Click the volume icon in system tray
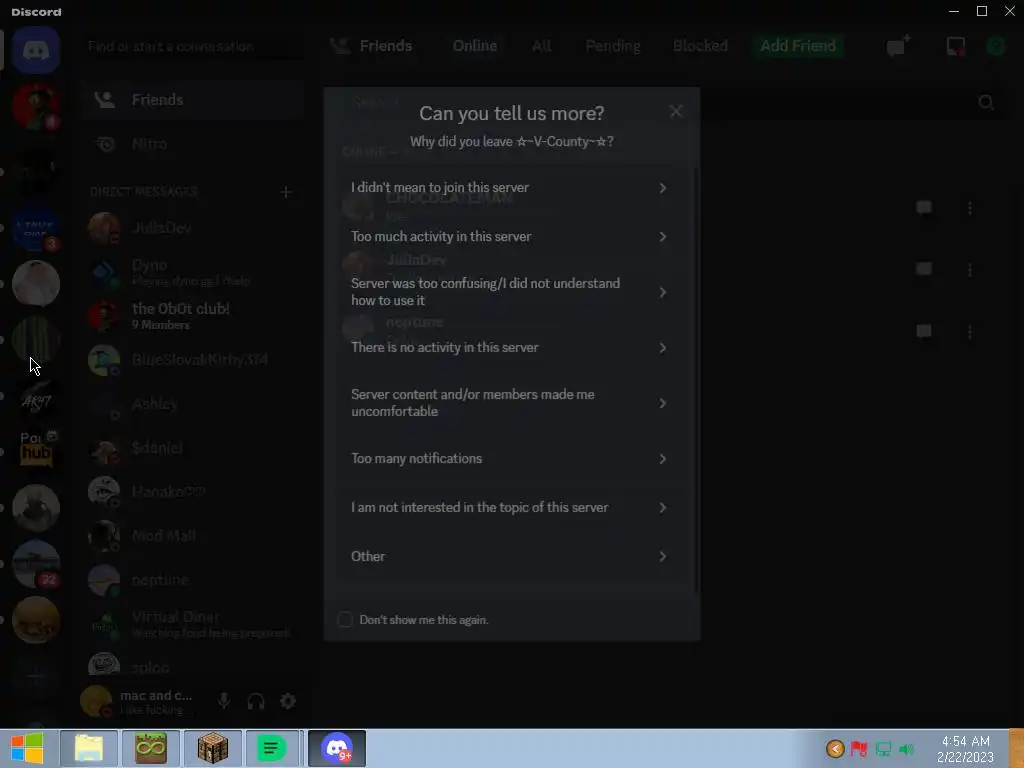 coord(906,749)
